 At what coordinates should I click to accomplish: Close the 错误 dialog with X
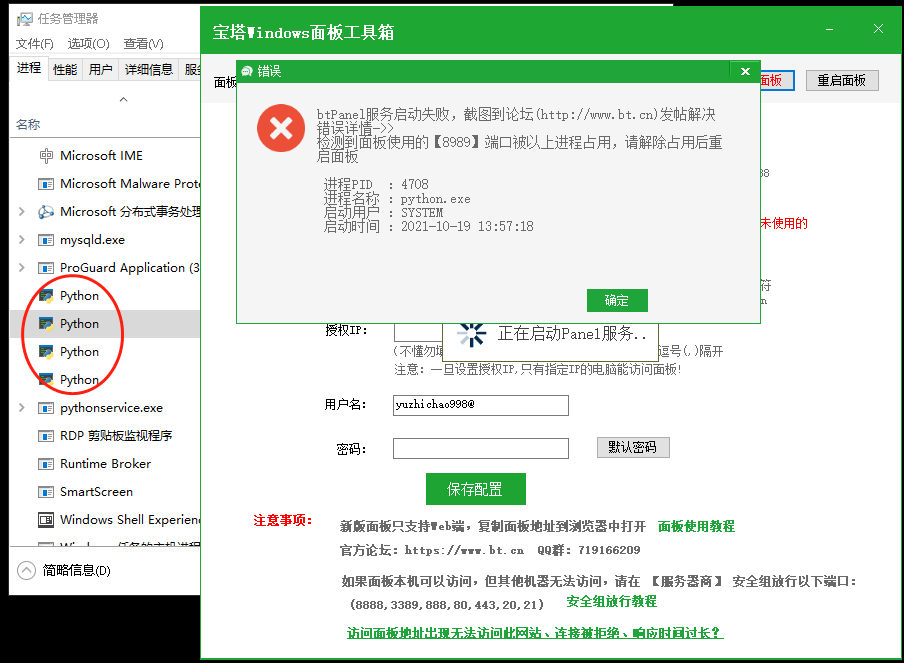click(x=745, y=71)
